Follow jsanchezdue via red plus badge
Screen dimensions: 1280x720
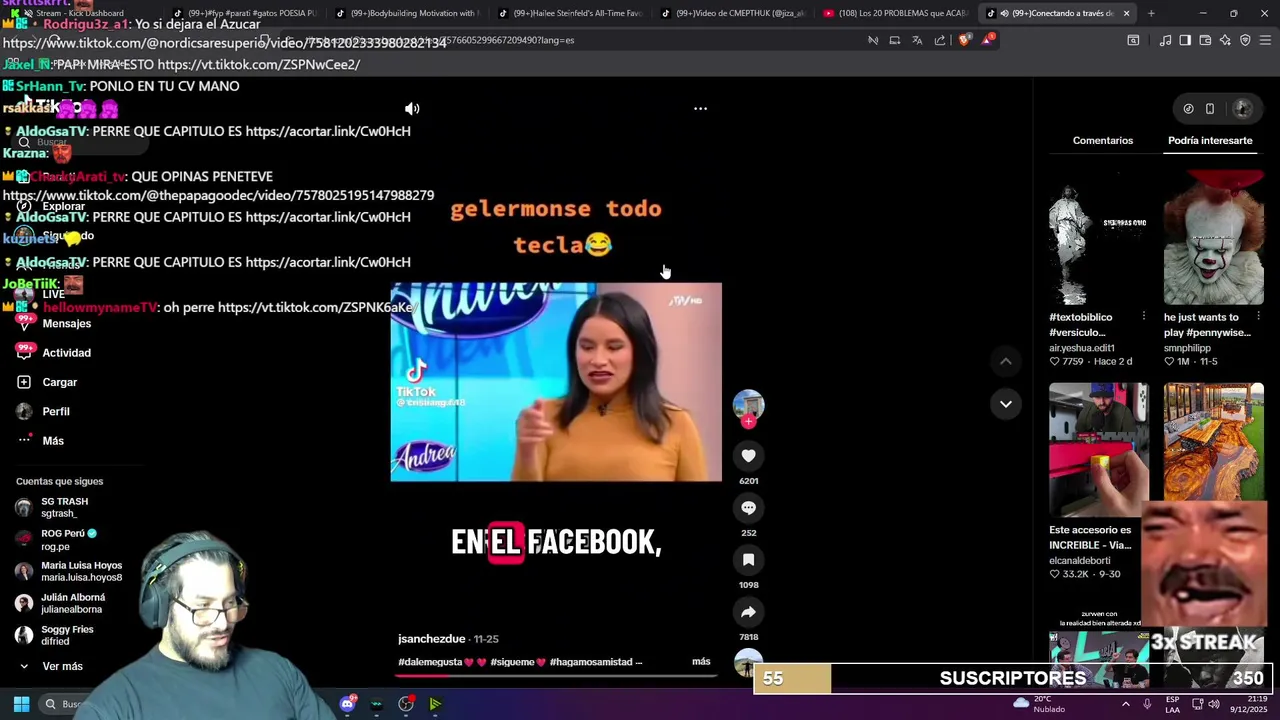click(748, 421)
